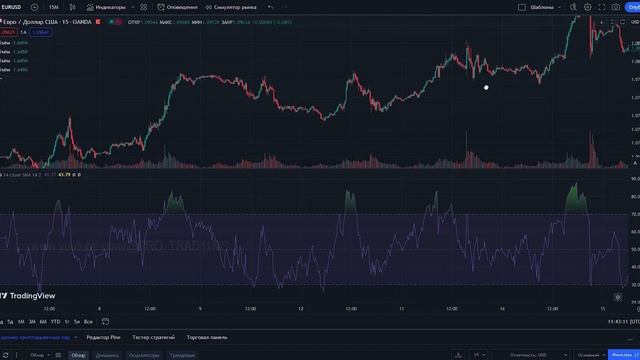Open the Обзор column set dropdown
This screenshot has width=640, height=360.
(x=40, y=356)
